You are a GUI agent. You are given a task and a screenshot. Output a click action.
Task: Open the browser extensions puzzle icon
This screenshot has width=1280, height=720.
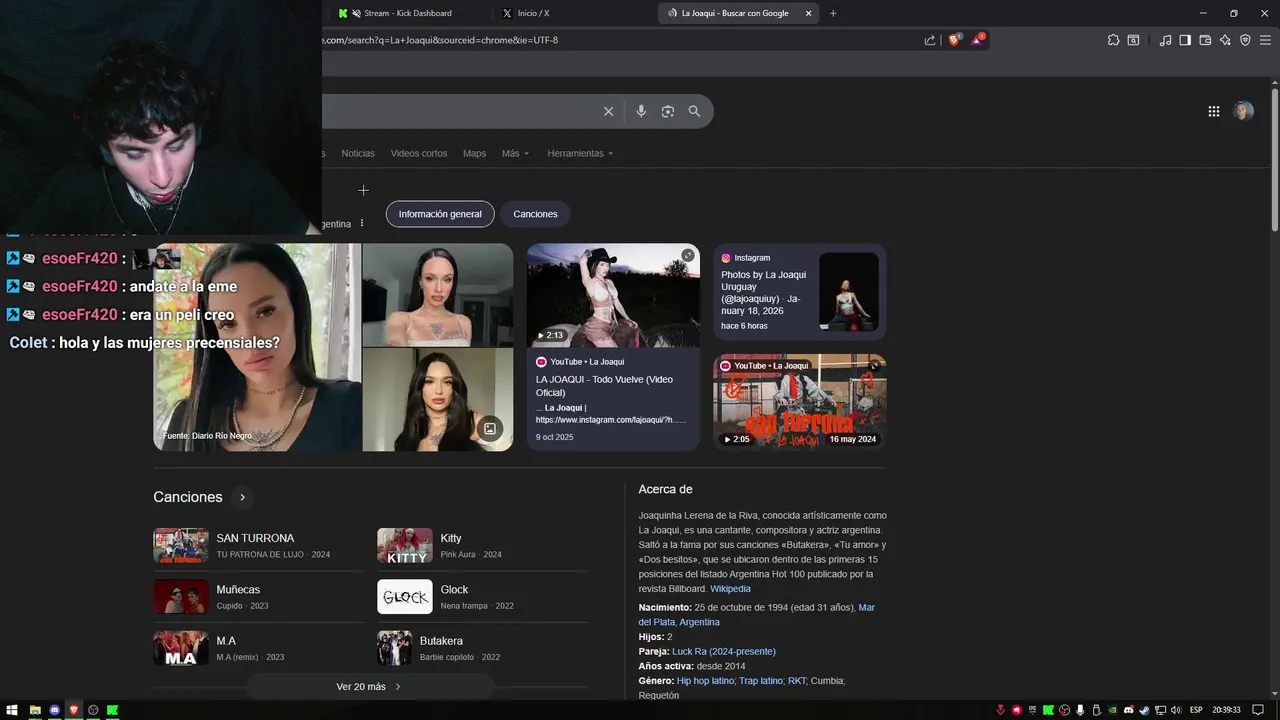1113,40
